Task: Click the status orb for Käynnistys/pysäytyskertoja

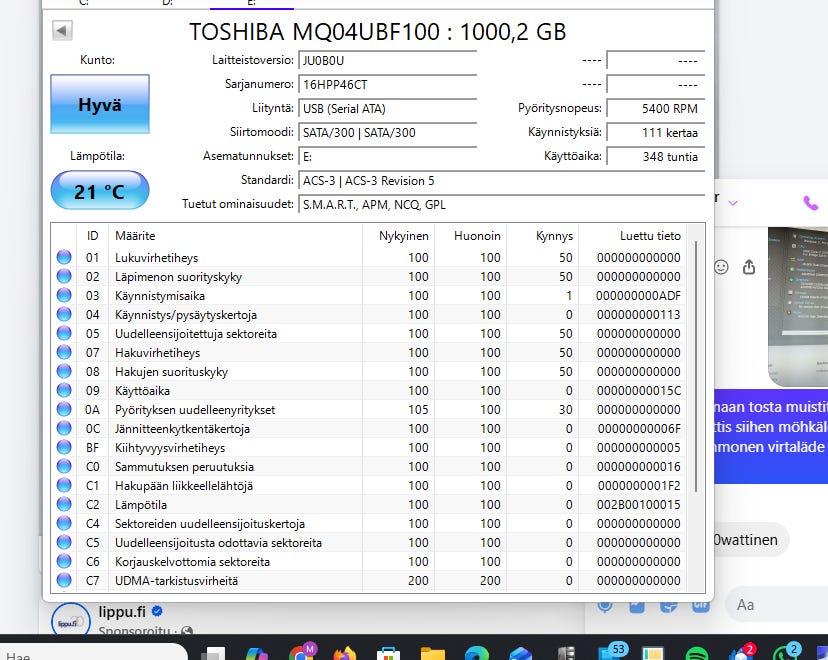Action: 64,314
